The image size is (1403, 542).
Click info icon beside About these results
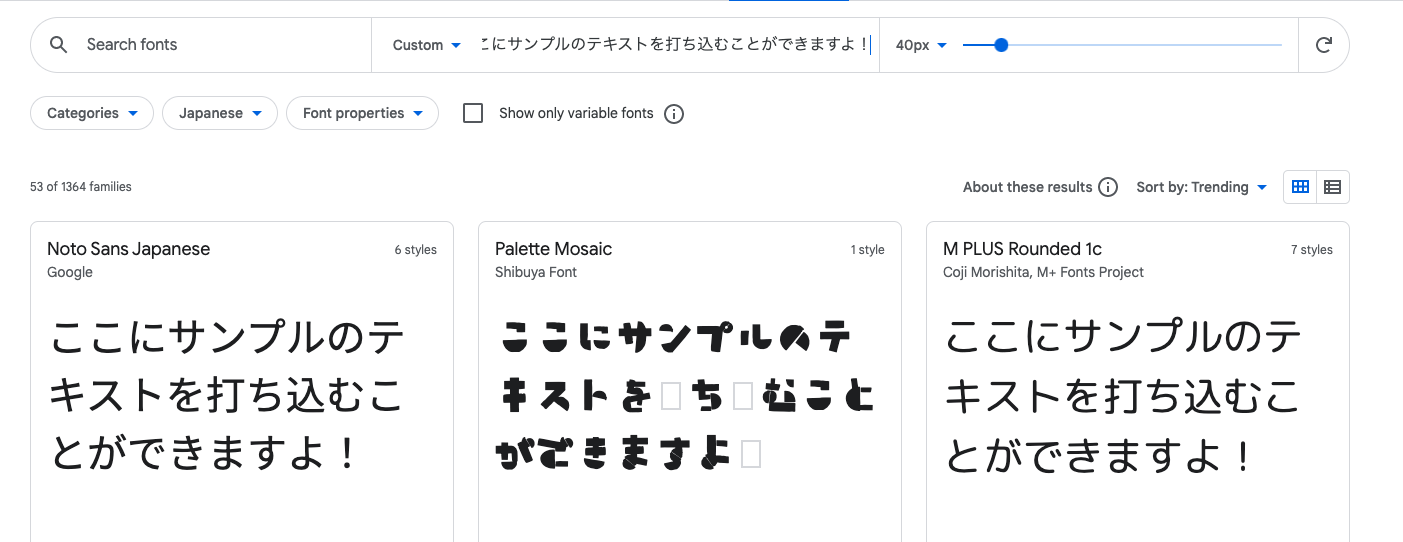tap(1107, 187)
